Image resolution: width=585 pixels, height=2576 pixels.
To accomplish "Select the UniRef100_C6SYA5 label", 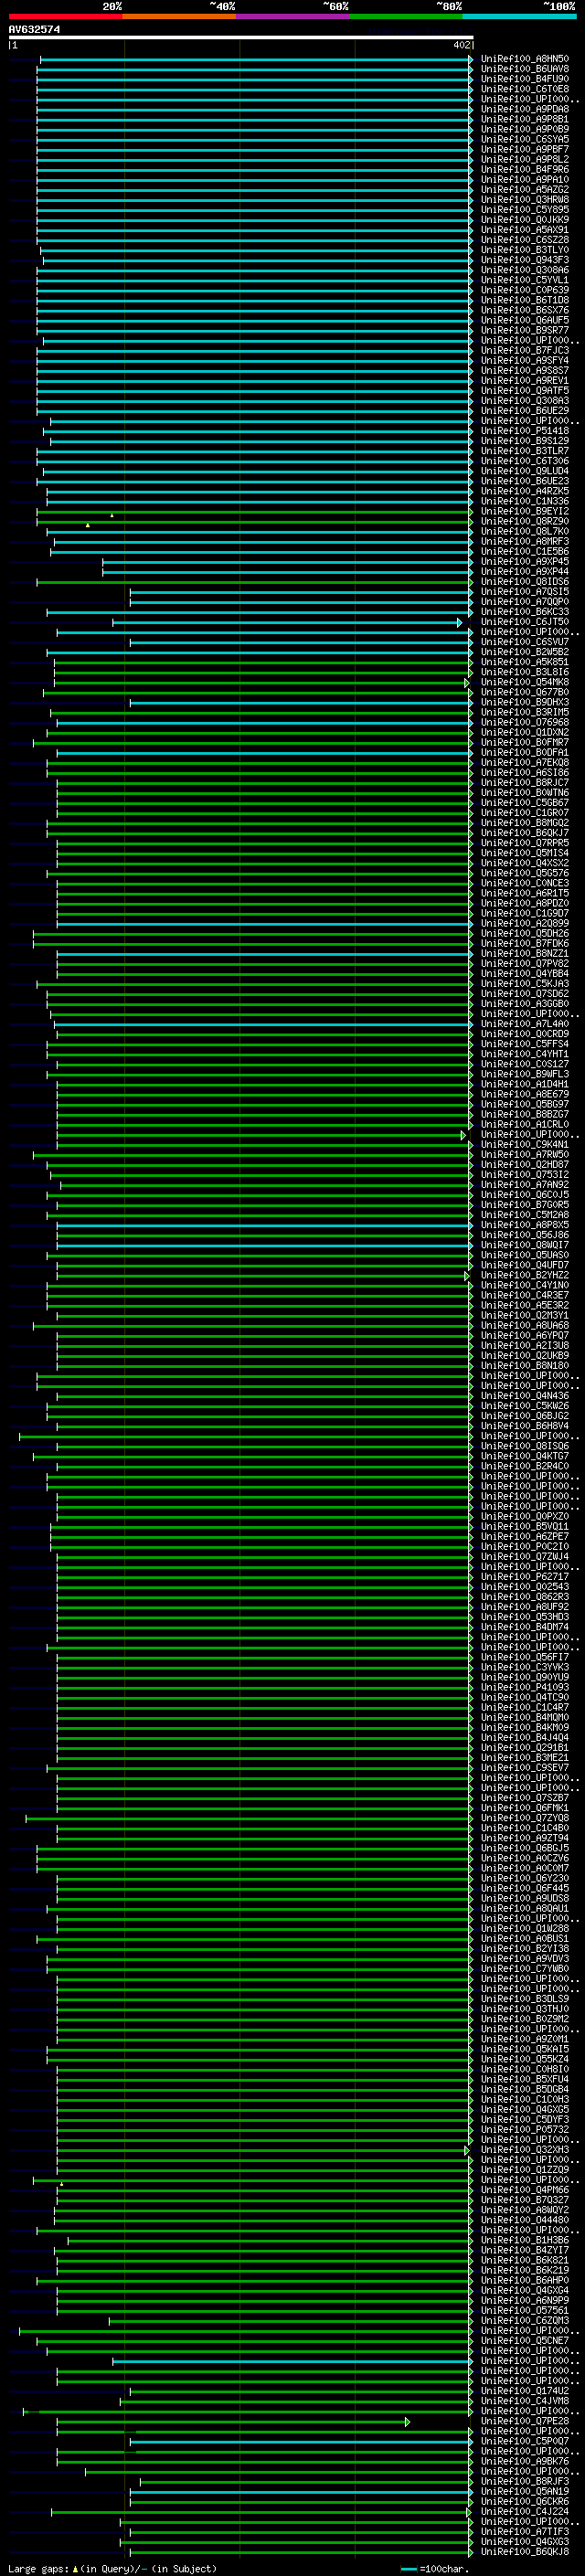I will (x=525, y=140).
